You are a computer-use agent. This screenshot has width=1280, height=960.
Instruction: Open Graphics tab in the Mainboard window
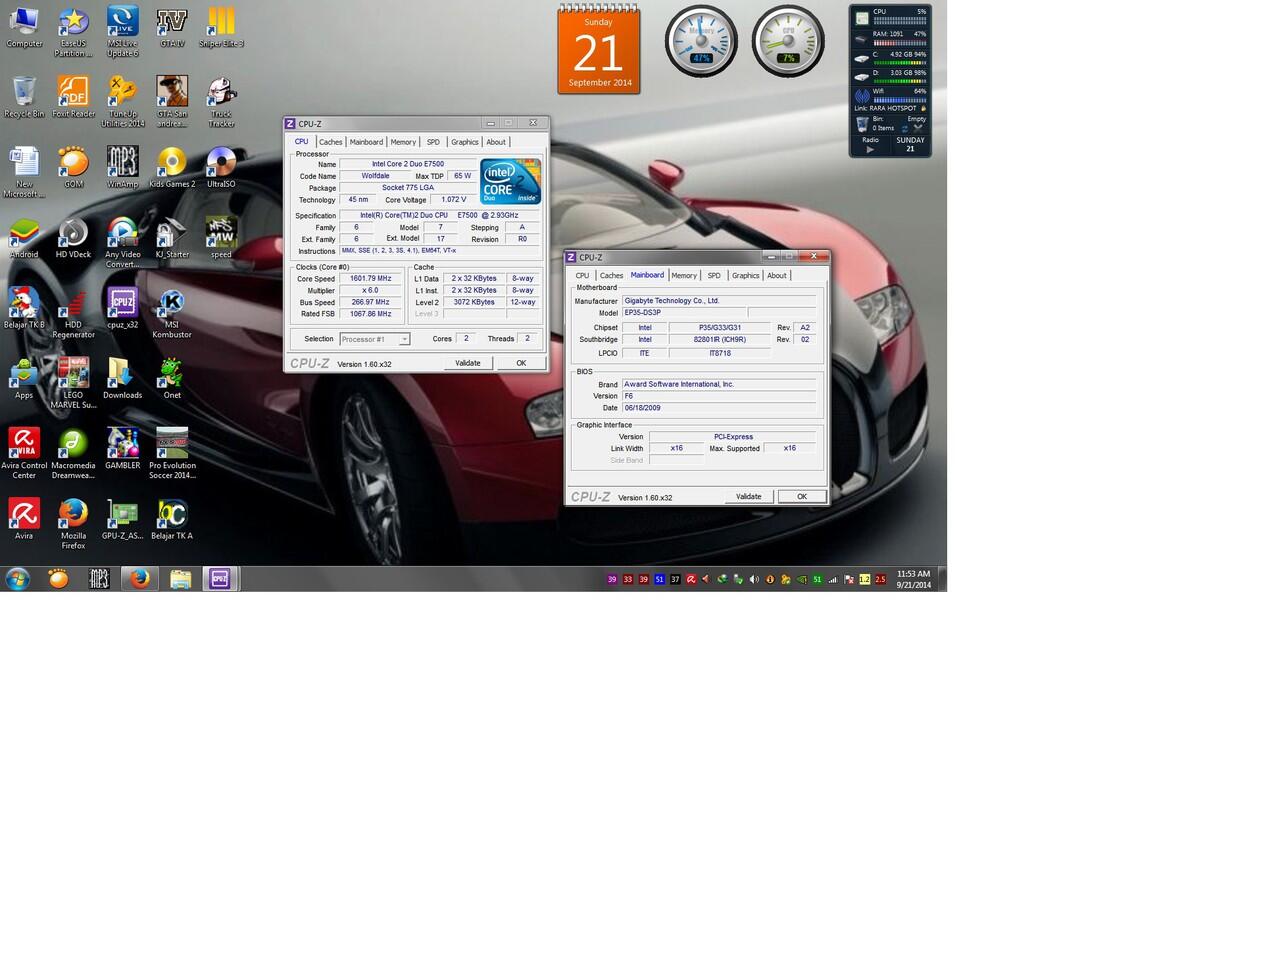(x=745, y=275)
